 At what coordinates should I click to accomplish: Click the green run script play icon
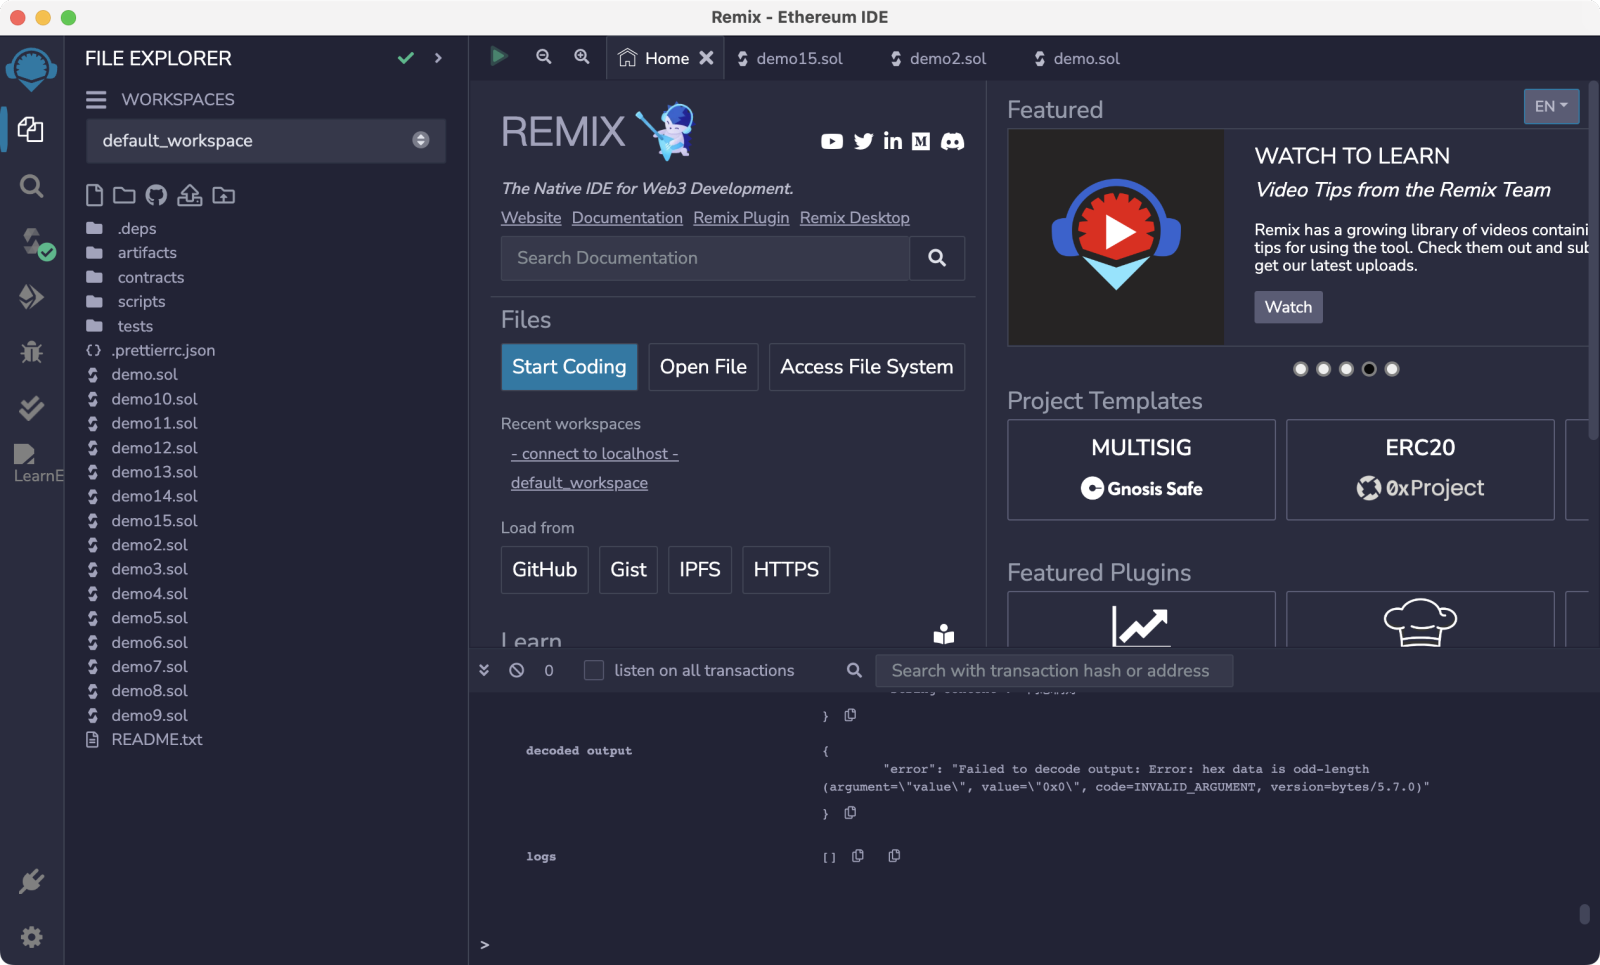pos(498,57)
